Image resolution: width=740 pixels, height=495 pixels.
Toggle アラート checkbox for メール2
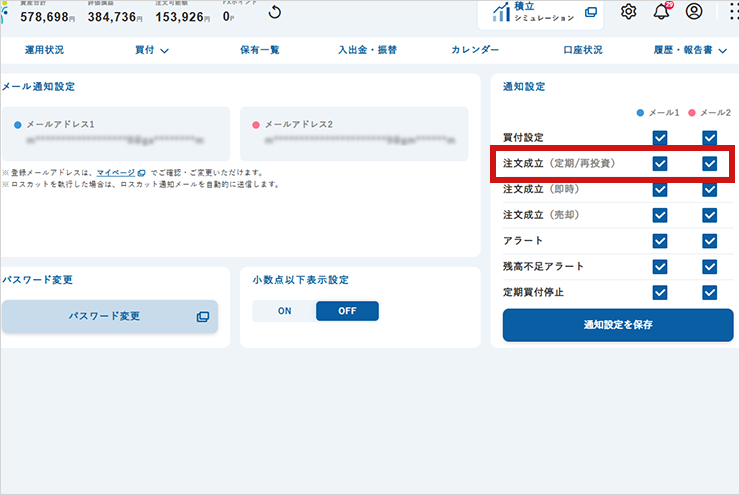click(x=709, y=241)
